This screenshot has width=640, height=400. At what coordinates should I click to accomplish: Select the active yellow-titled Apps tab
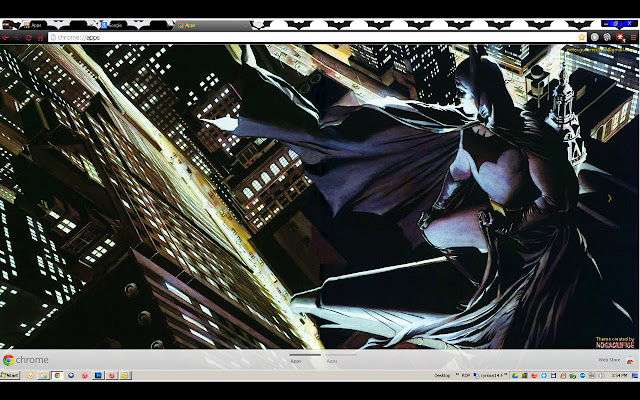(212, 25)
